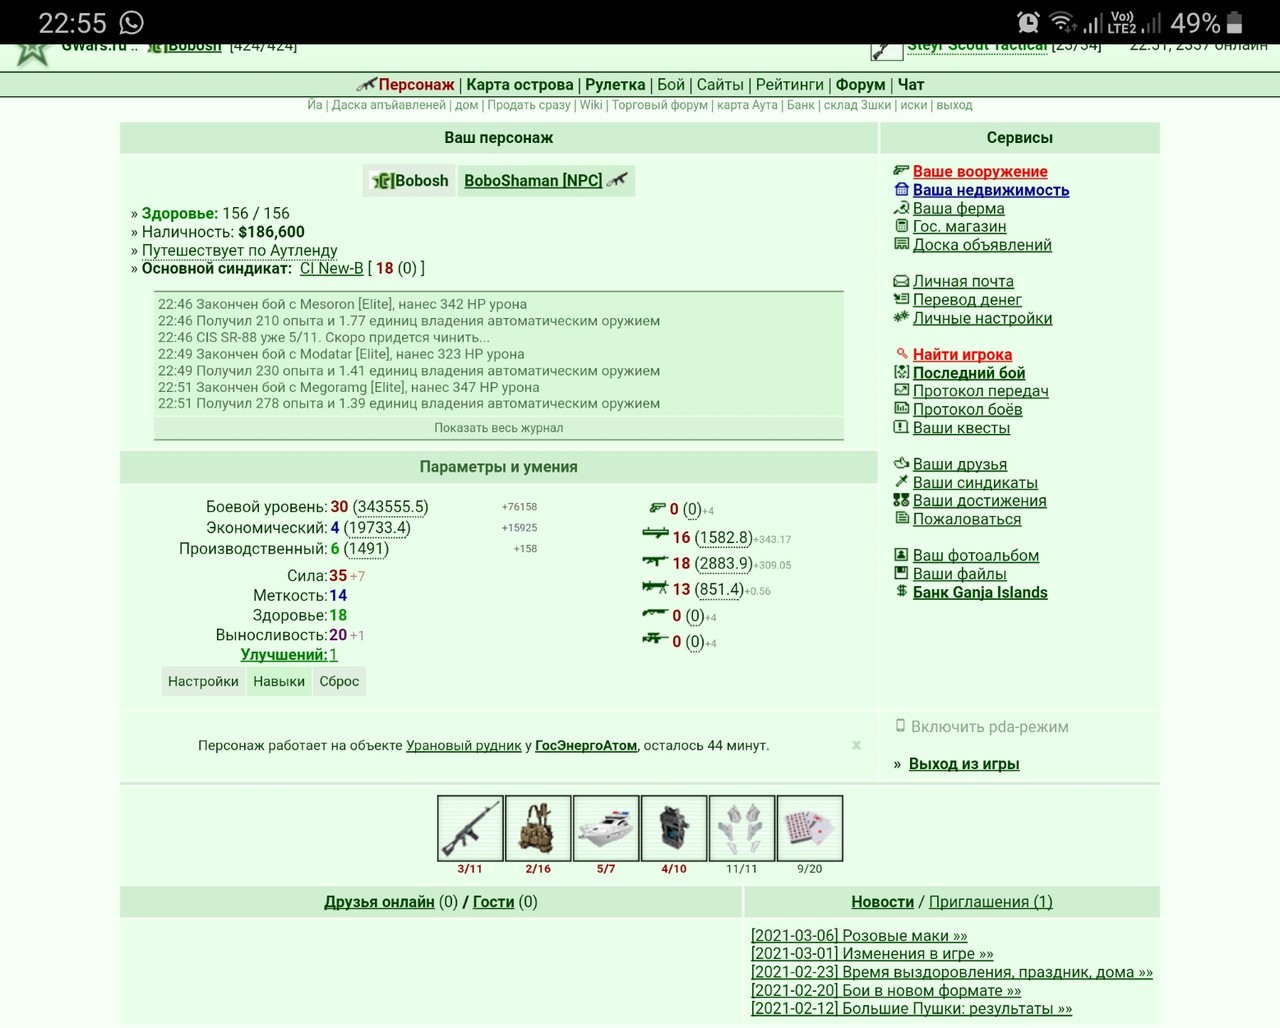Click the syndicate icon next to Bobosh name
This screenshot has height=1028, width=1280.
pos(383,181)
